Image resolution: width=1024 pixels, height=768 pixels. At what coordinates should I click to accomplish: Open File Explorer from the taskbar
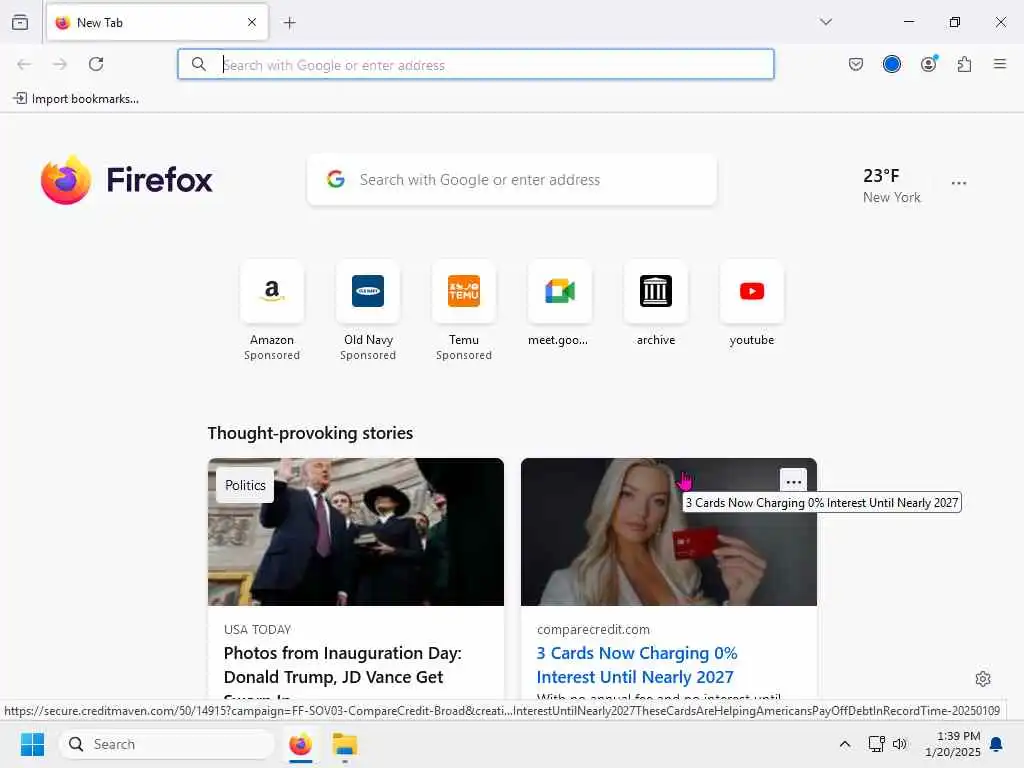(345, 744)
